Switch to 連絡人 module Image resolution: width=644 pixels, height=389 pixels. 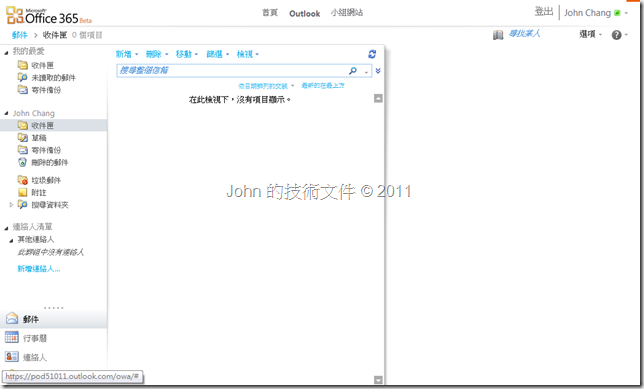point(53,357)
